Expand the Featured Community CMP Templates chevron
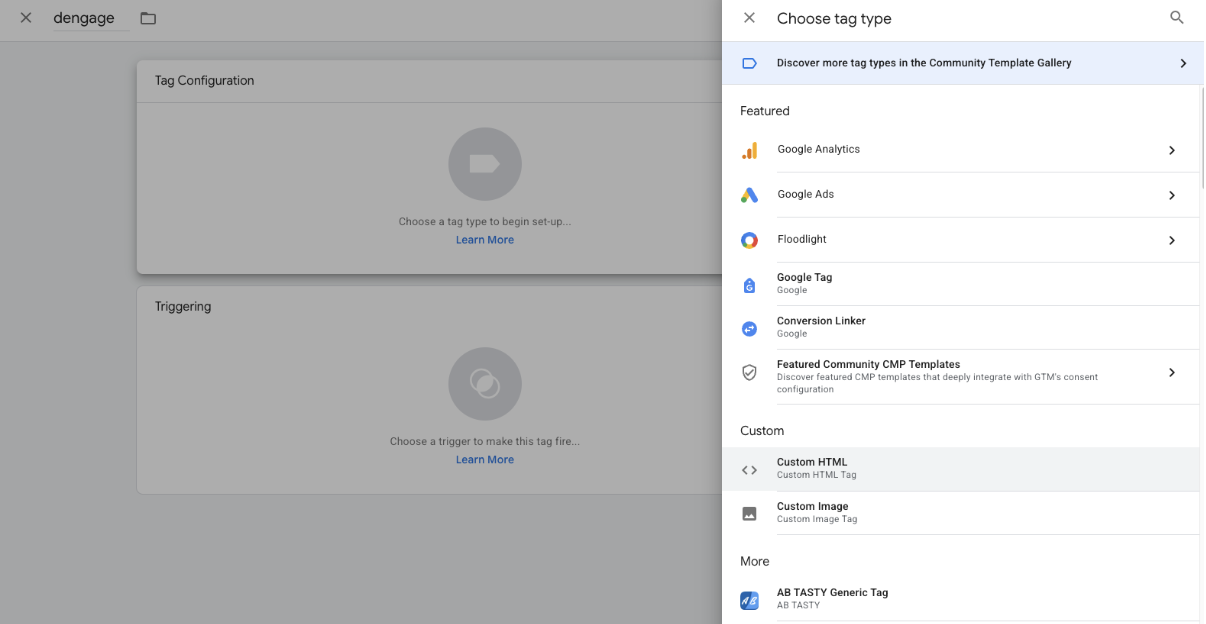 pyautogui.click(x=1172, y=372)
